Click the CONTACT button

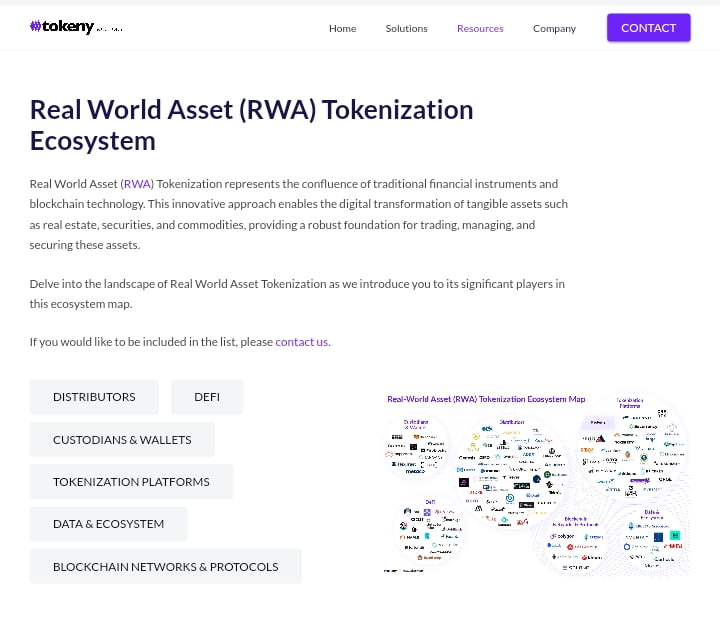648,28
